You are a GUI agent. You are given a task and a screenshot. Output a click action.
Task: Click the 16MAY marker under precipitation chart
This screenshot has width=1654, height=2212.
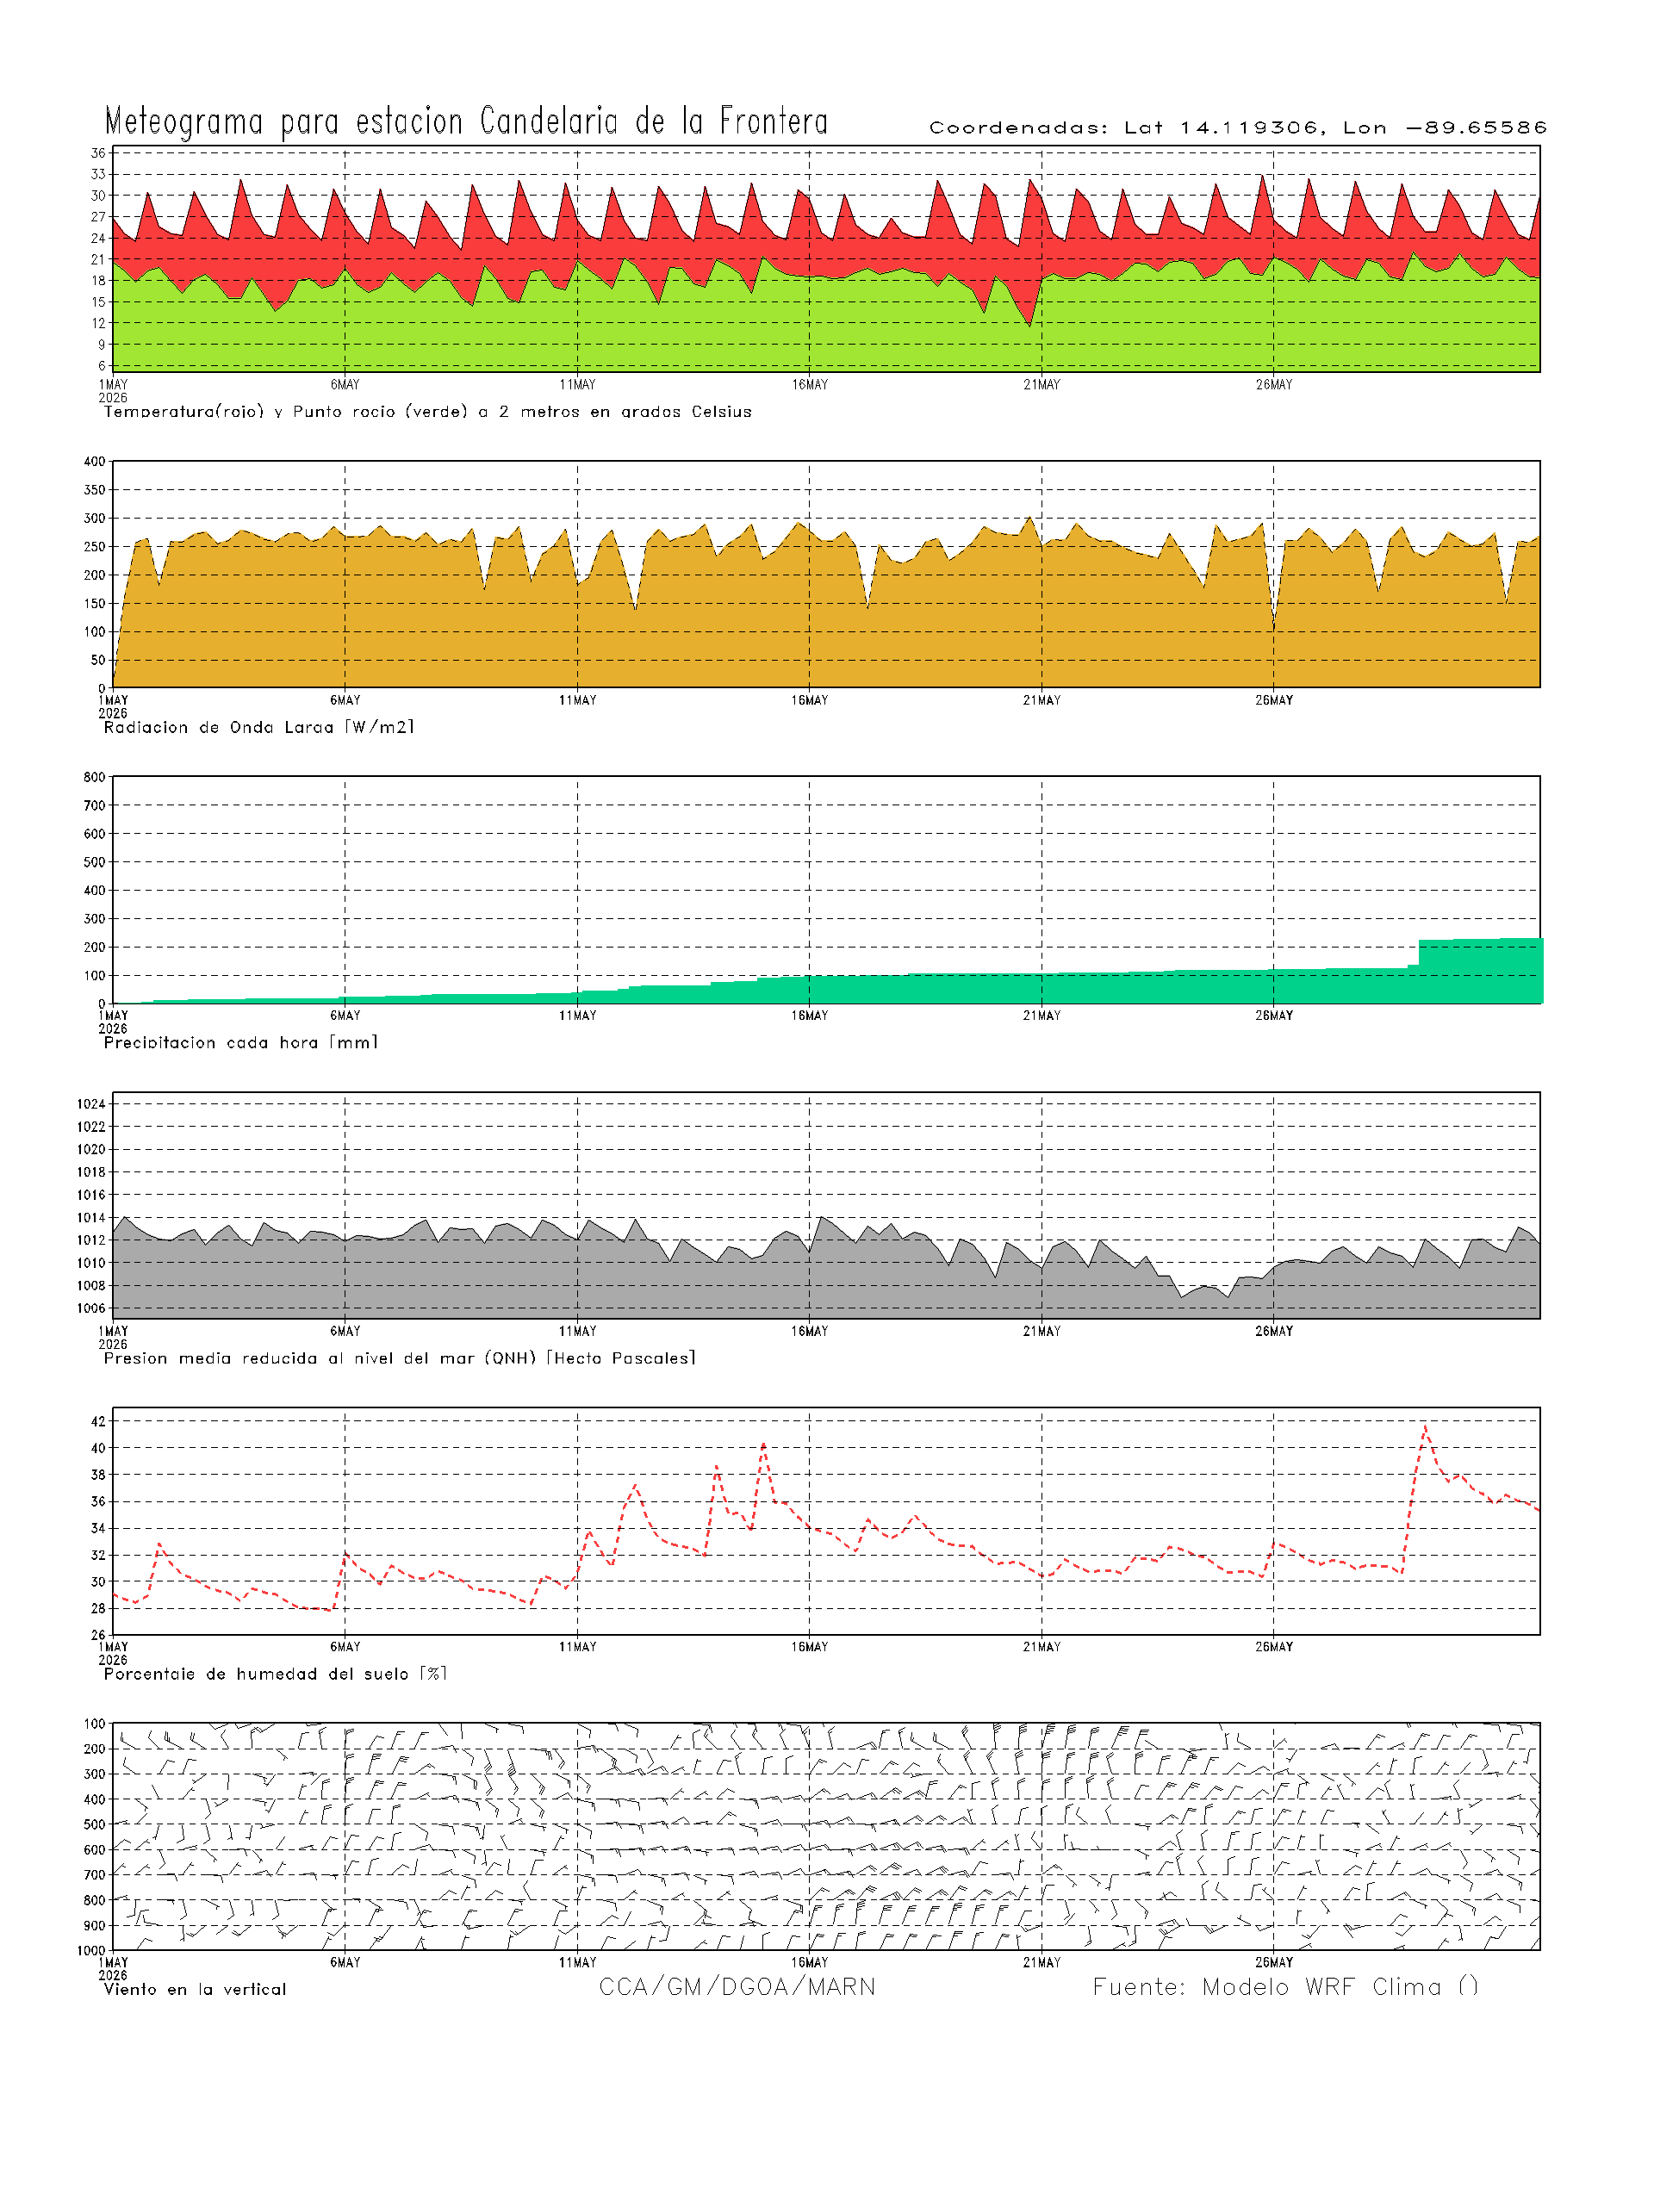point(809,1016)
